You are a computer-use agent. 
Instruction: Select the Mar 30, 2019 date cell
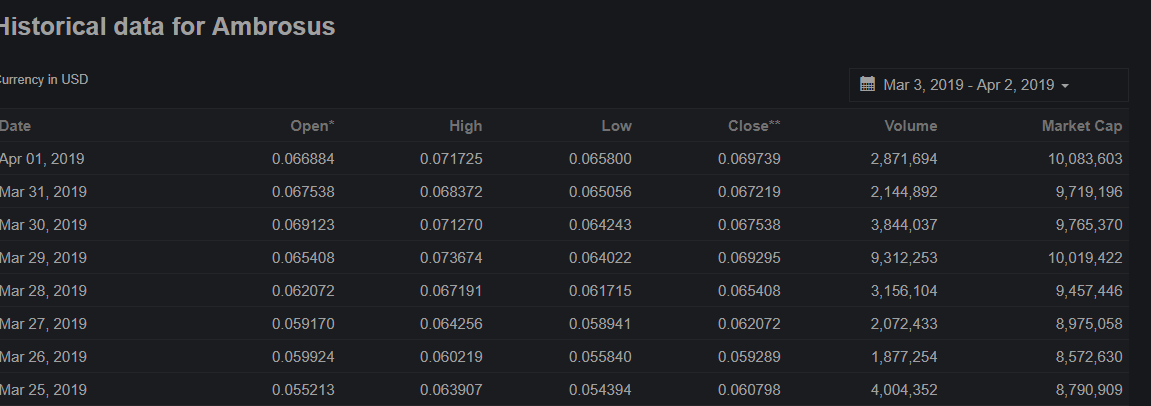coord(43,225)
